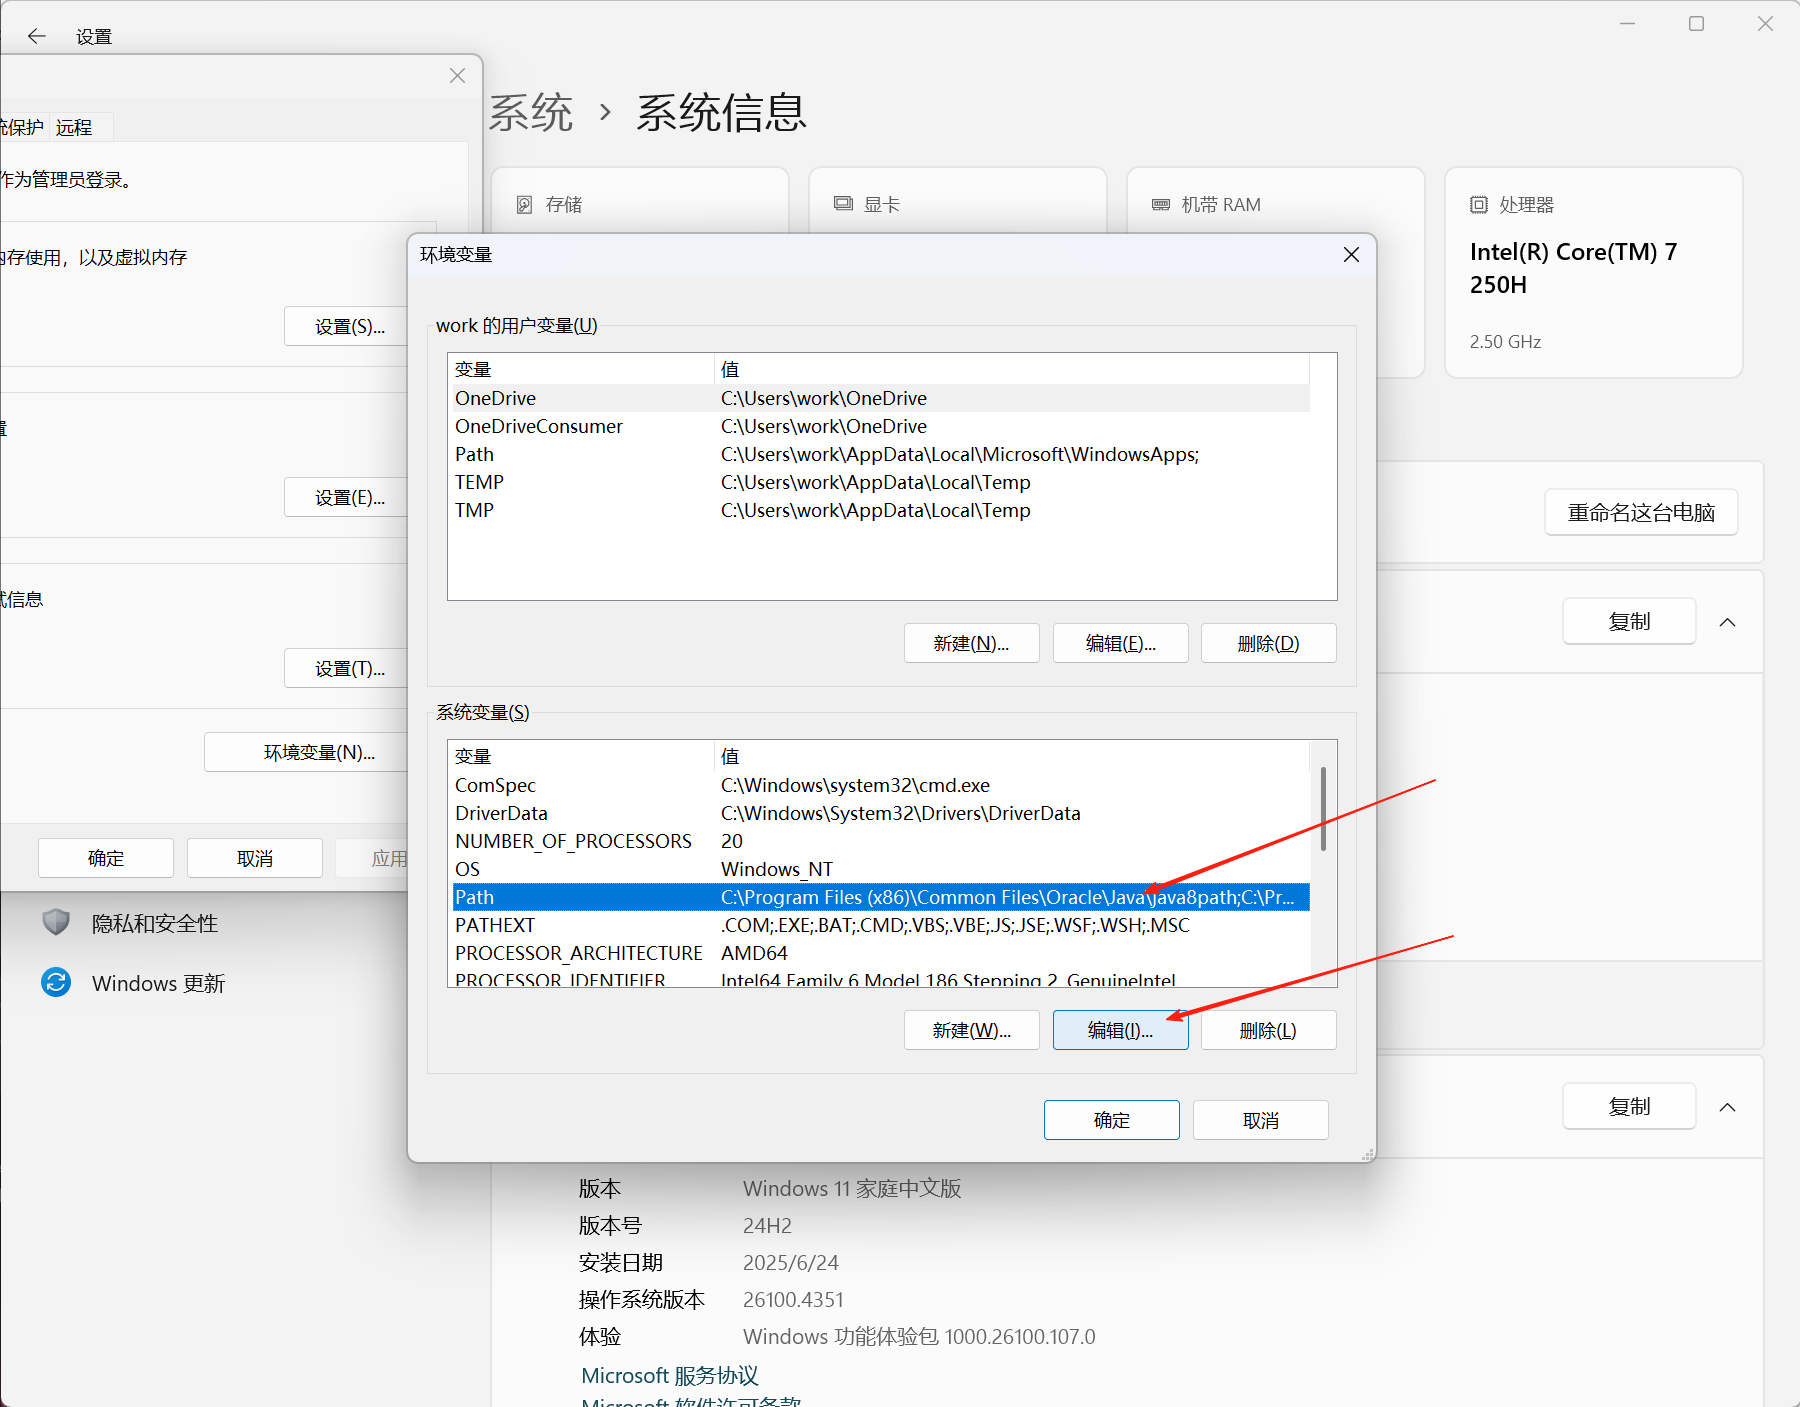Click the back arrow in Settings
The height and width of the screenshot is (1407, 1800).
[x=37, y=36]
